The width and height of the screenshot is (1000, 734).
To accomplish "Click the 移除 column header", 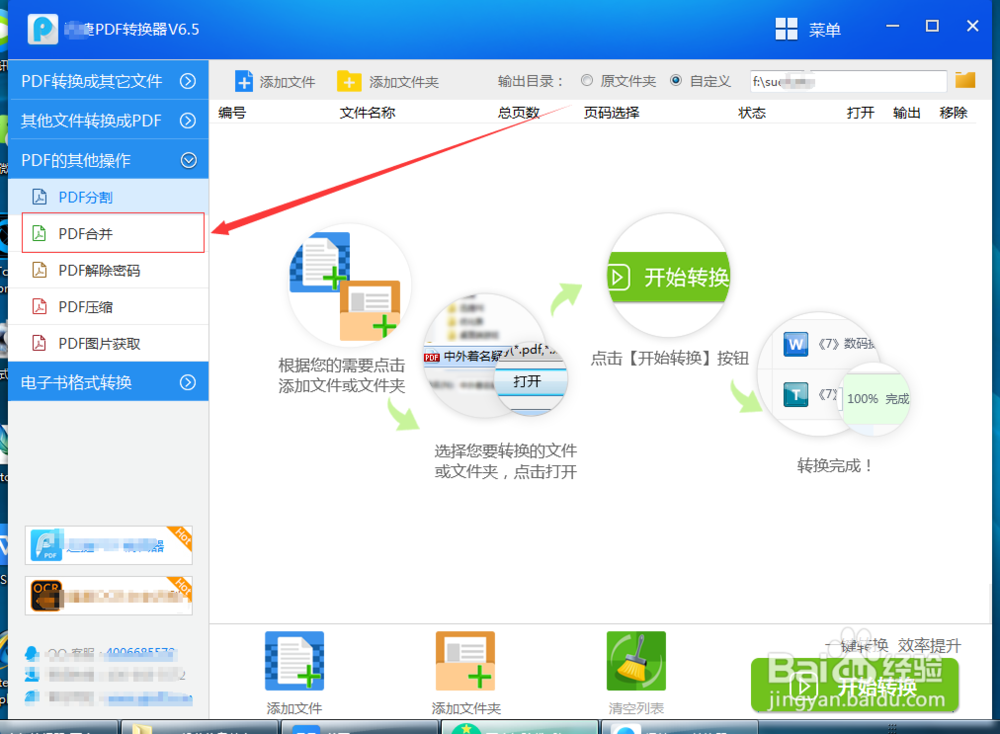I will pos(953,113).
